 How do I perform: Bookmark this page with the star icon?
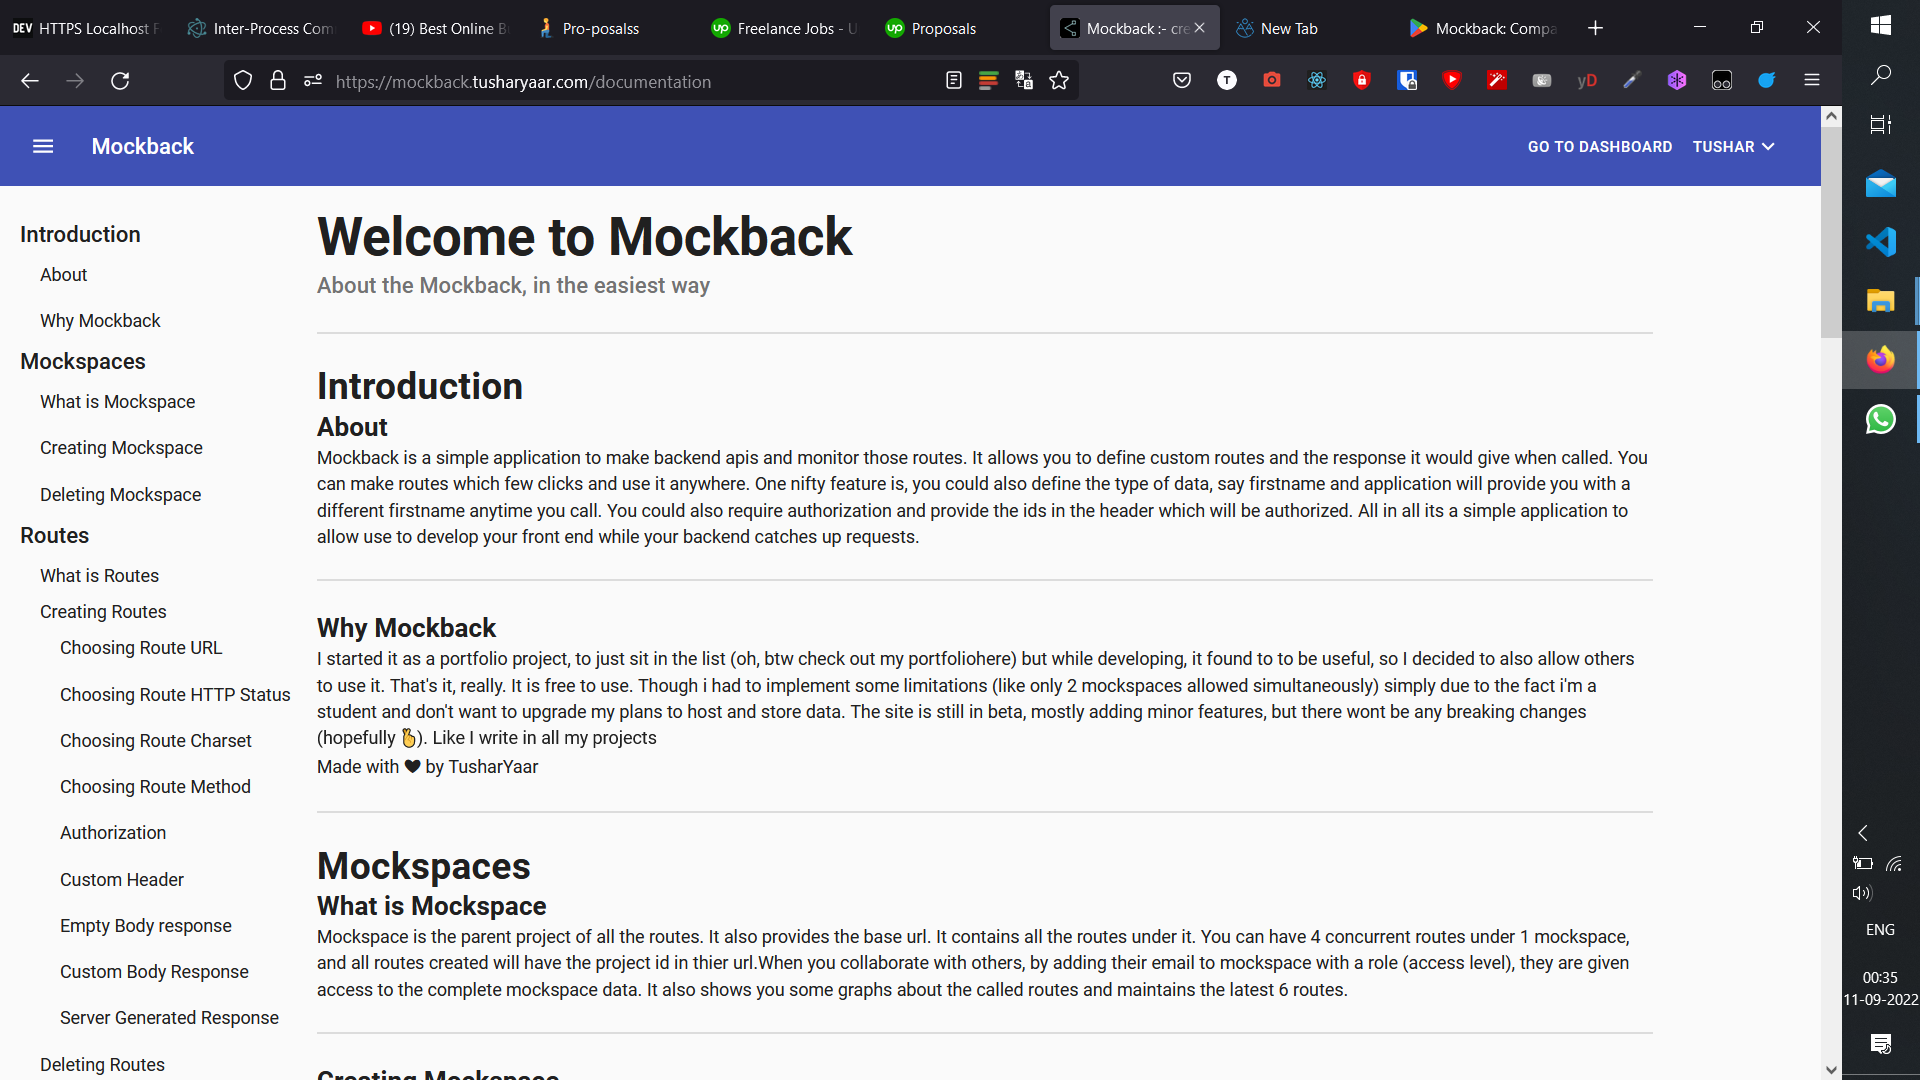coord(1059,81)
